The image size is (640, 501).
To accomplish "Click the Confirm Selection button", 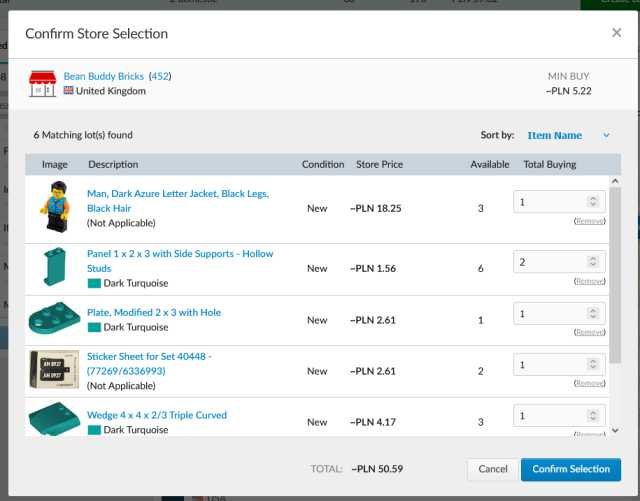I will pyautogui.click(x=570, y=469).
